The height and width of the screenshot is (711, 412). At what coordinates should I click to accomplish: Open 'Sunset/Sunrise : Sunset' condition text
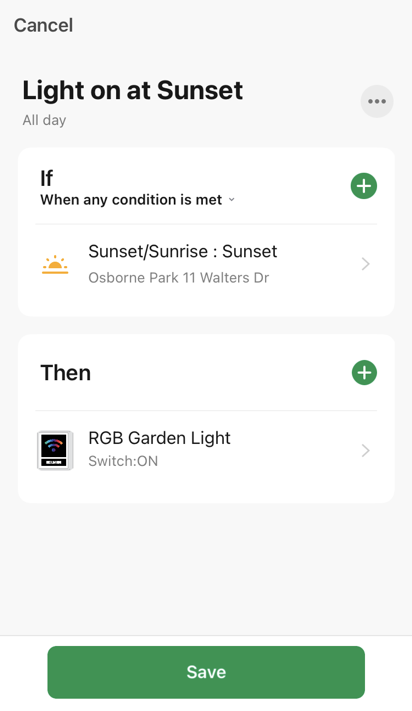click(183, 251)
